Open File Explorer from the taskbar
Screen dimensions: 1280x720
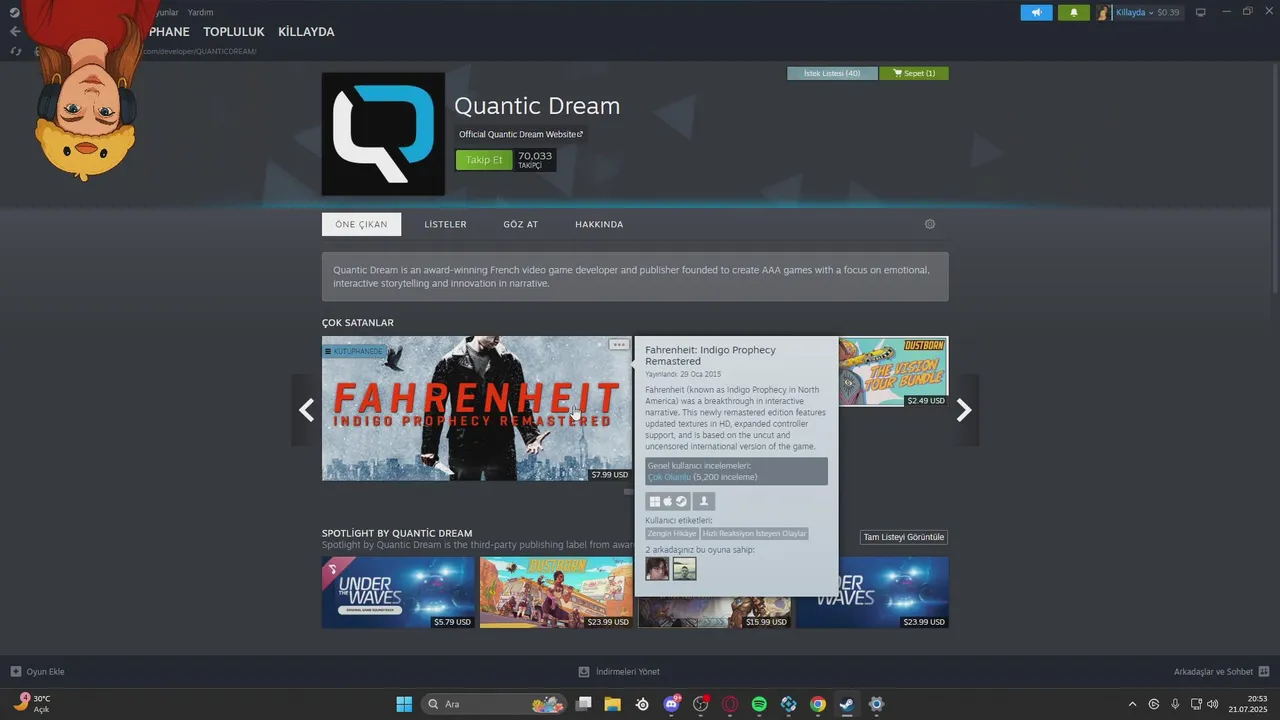pyautogui.click(x=612, y=704)
